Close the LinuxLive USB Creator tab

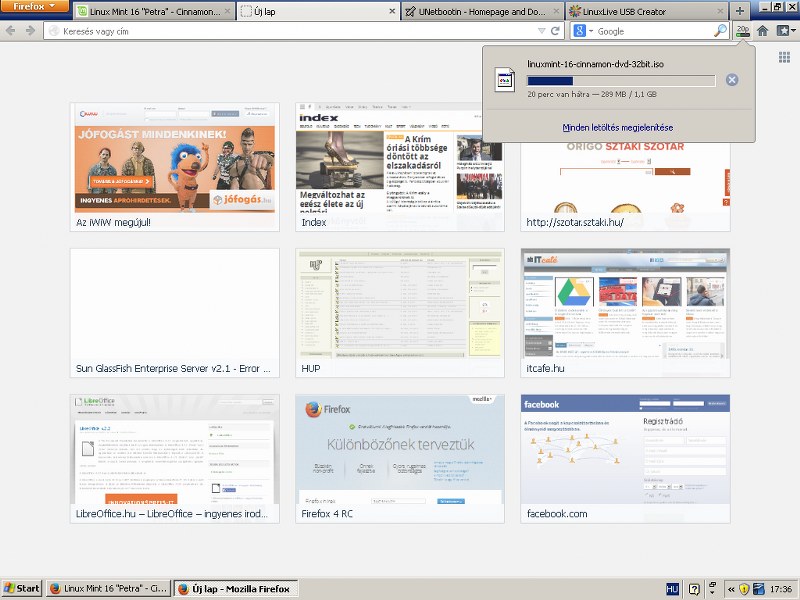720,11
